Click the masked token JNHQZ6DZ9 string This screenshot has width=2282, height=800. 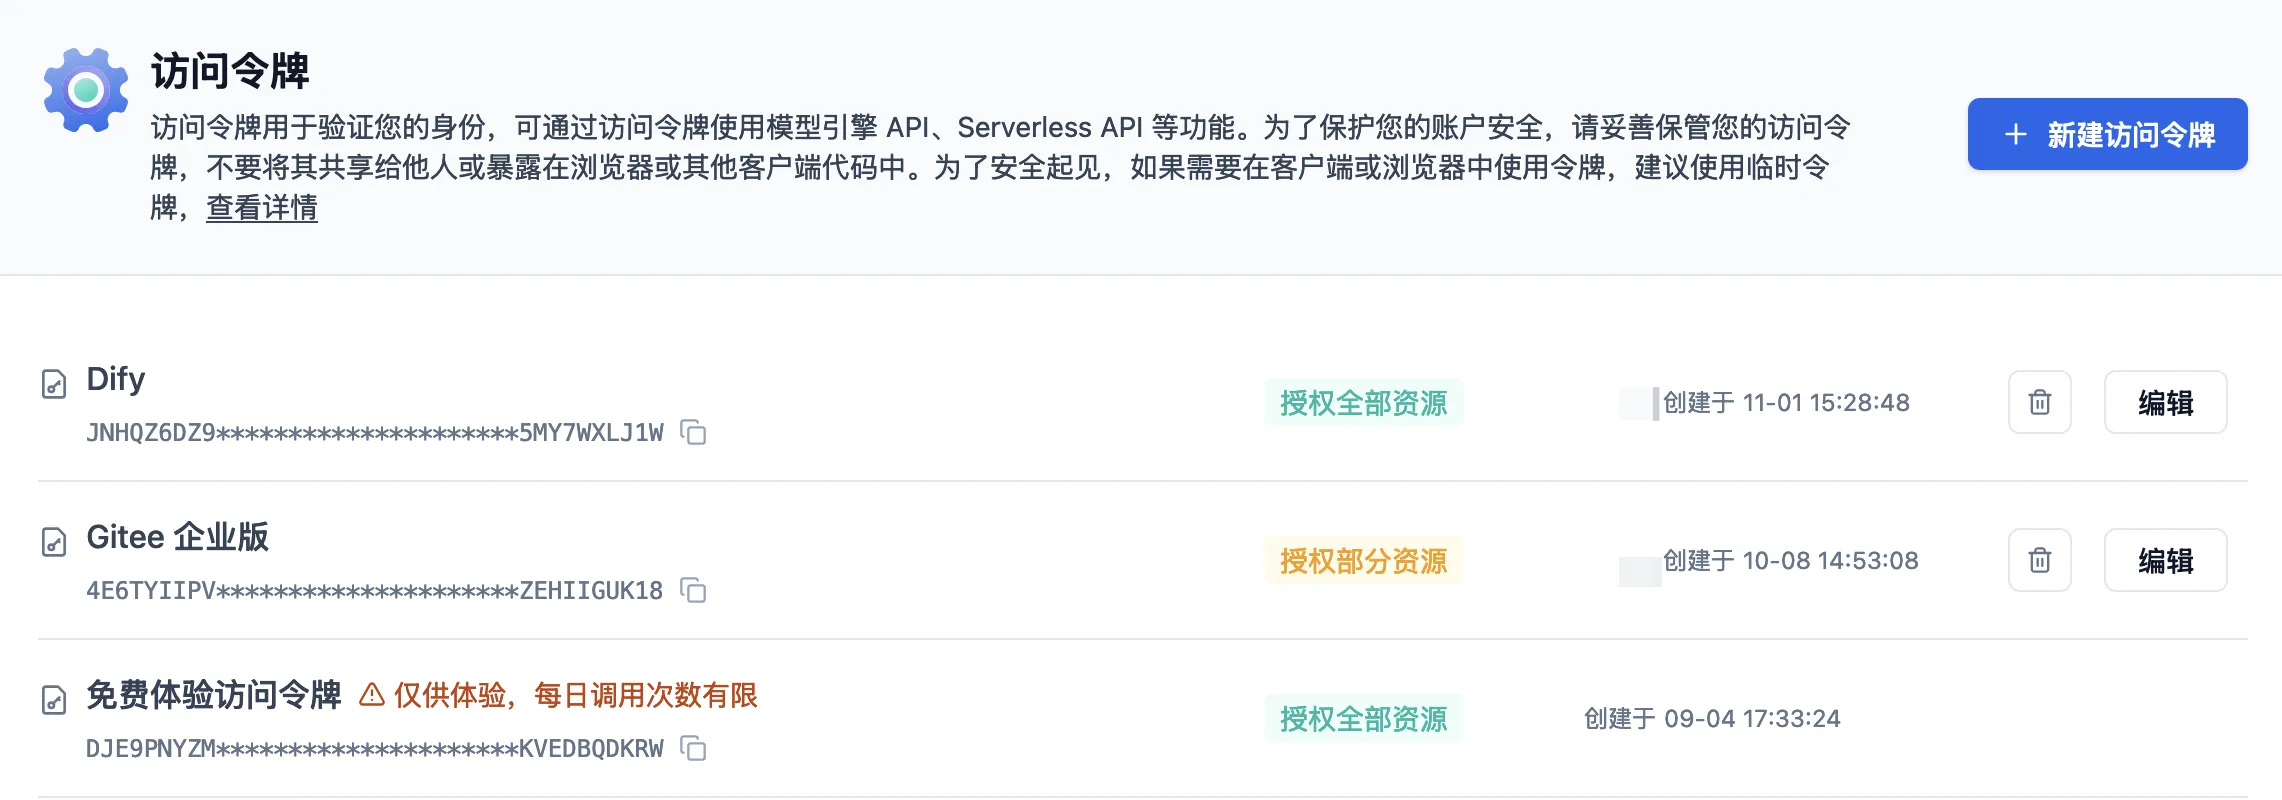374,433
